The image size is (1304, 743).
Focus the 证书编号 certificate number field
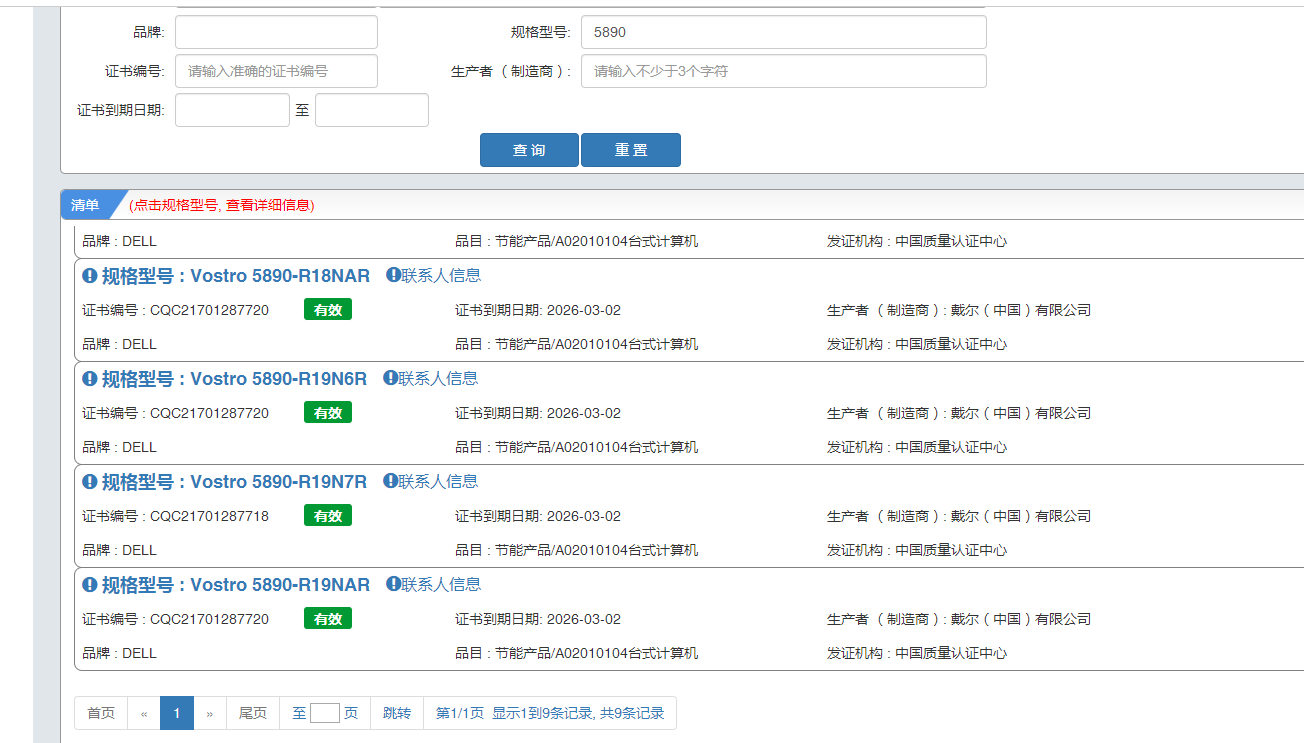click(x=277, y=71)
